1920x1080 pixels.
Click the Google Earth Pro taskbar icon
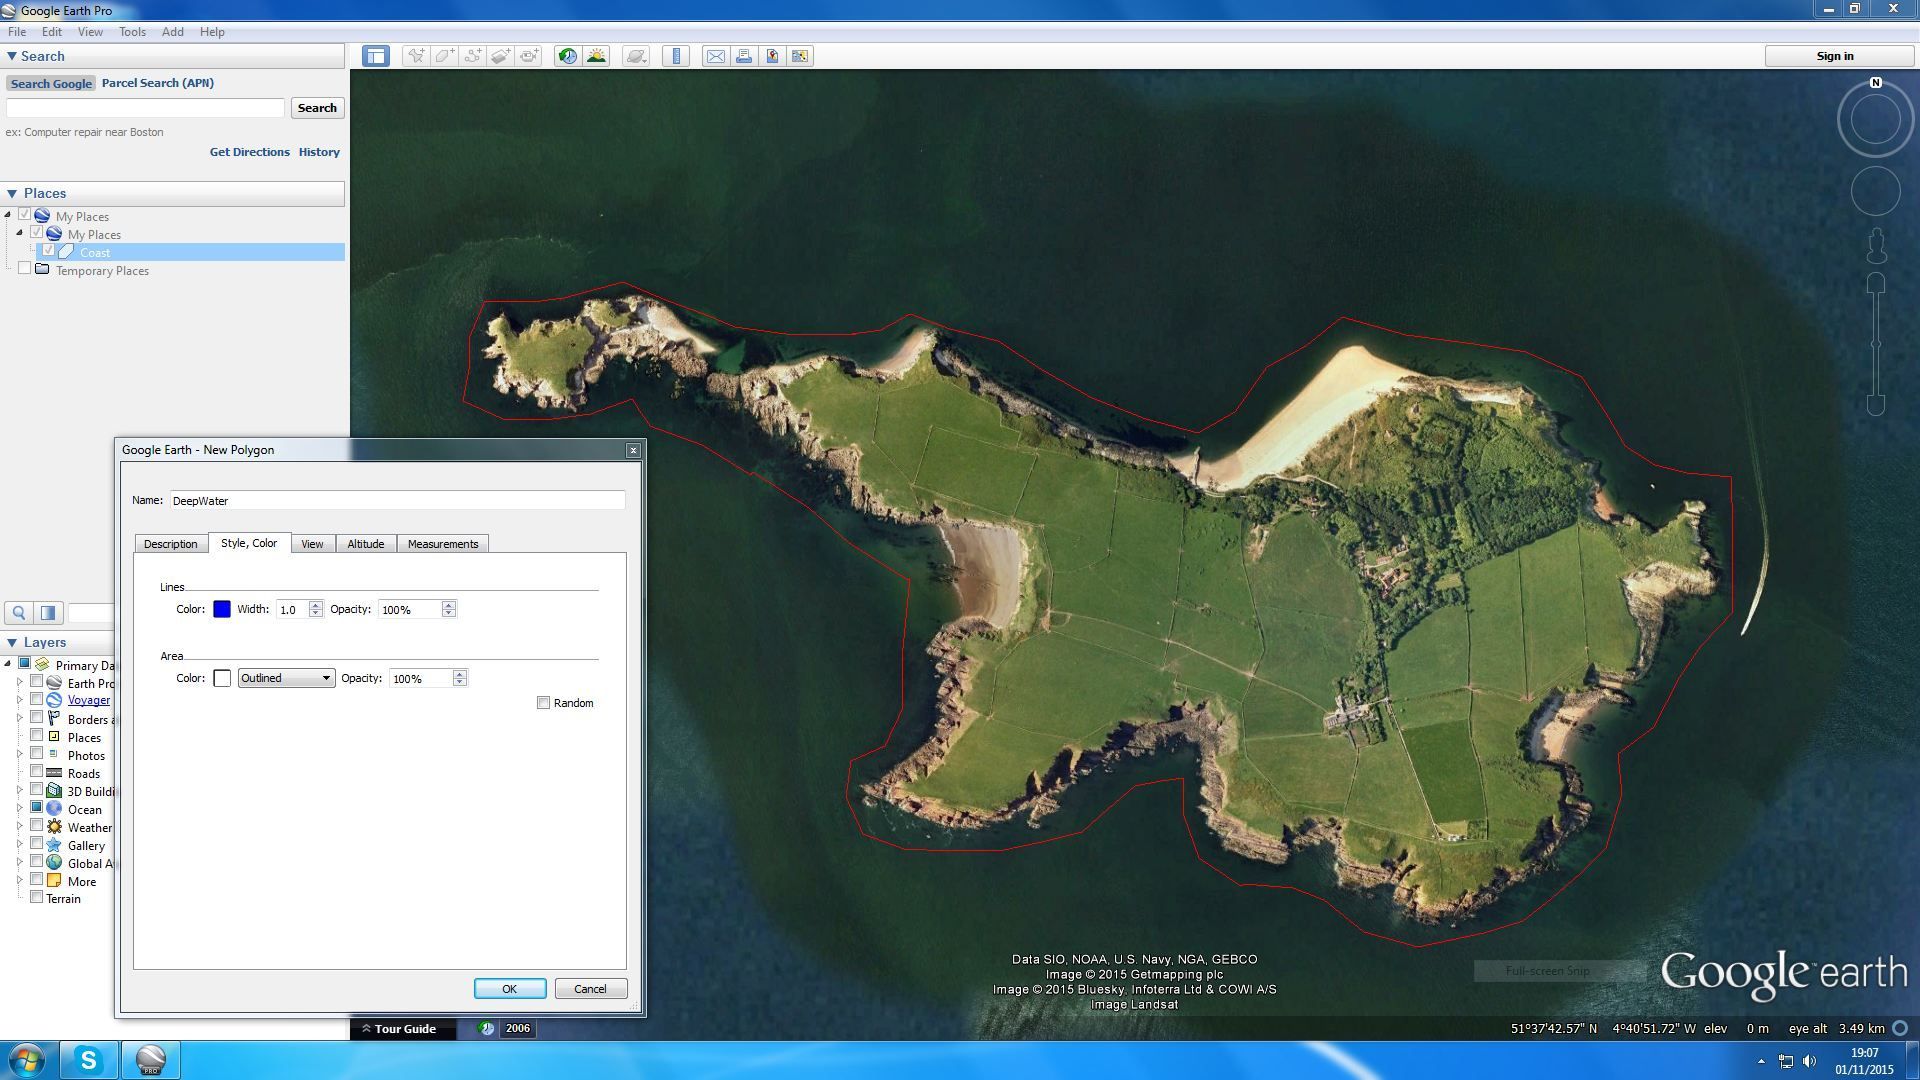(x=151, y=1060)
